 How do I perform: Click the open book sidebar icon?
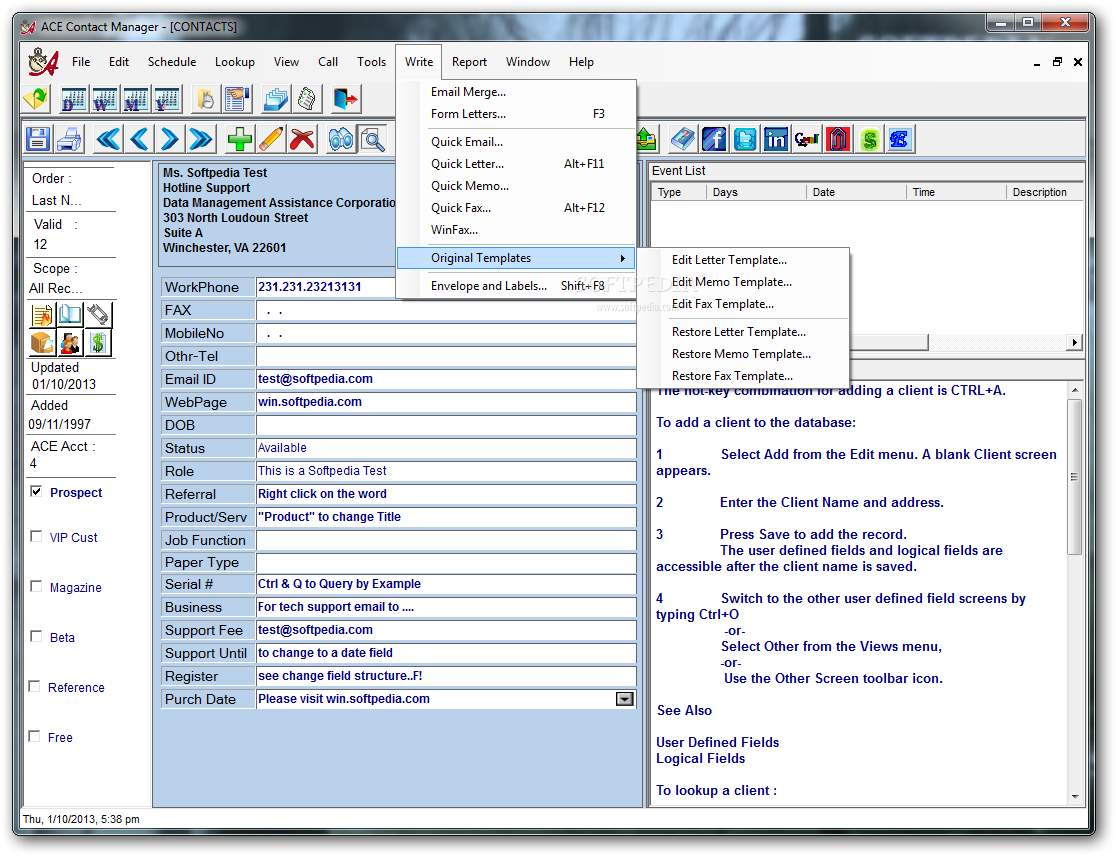coord(70,315)
